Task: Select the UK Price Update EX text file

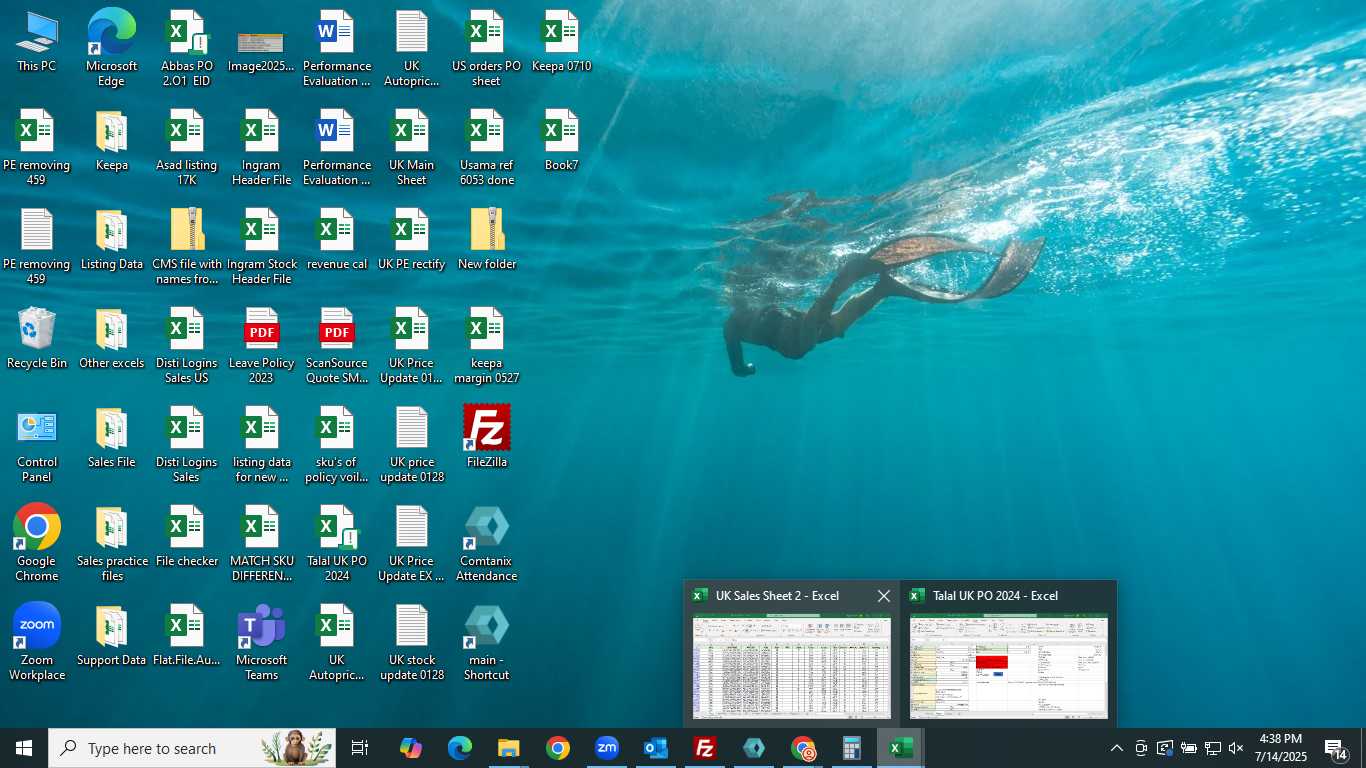Action: click(x=411, y=543)
